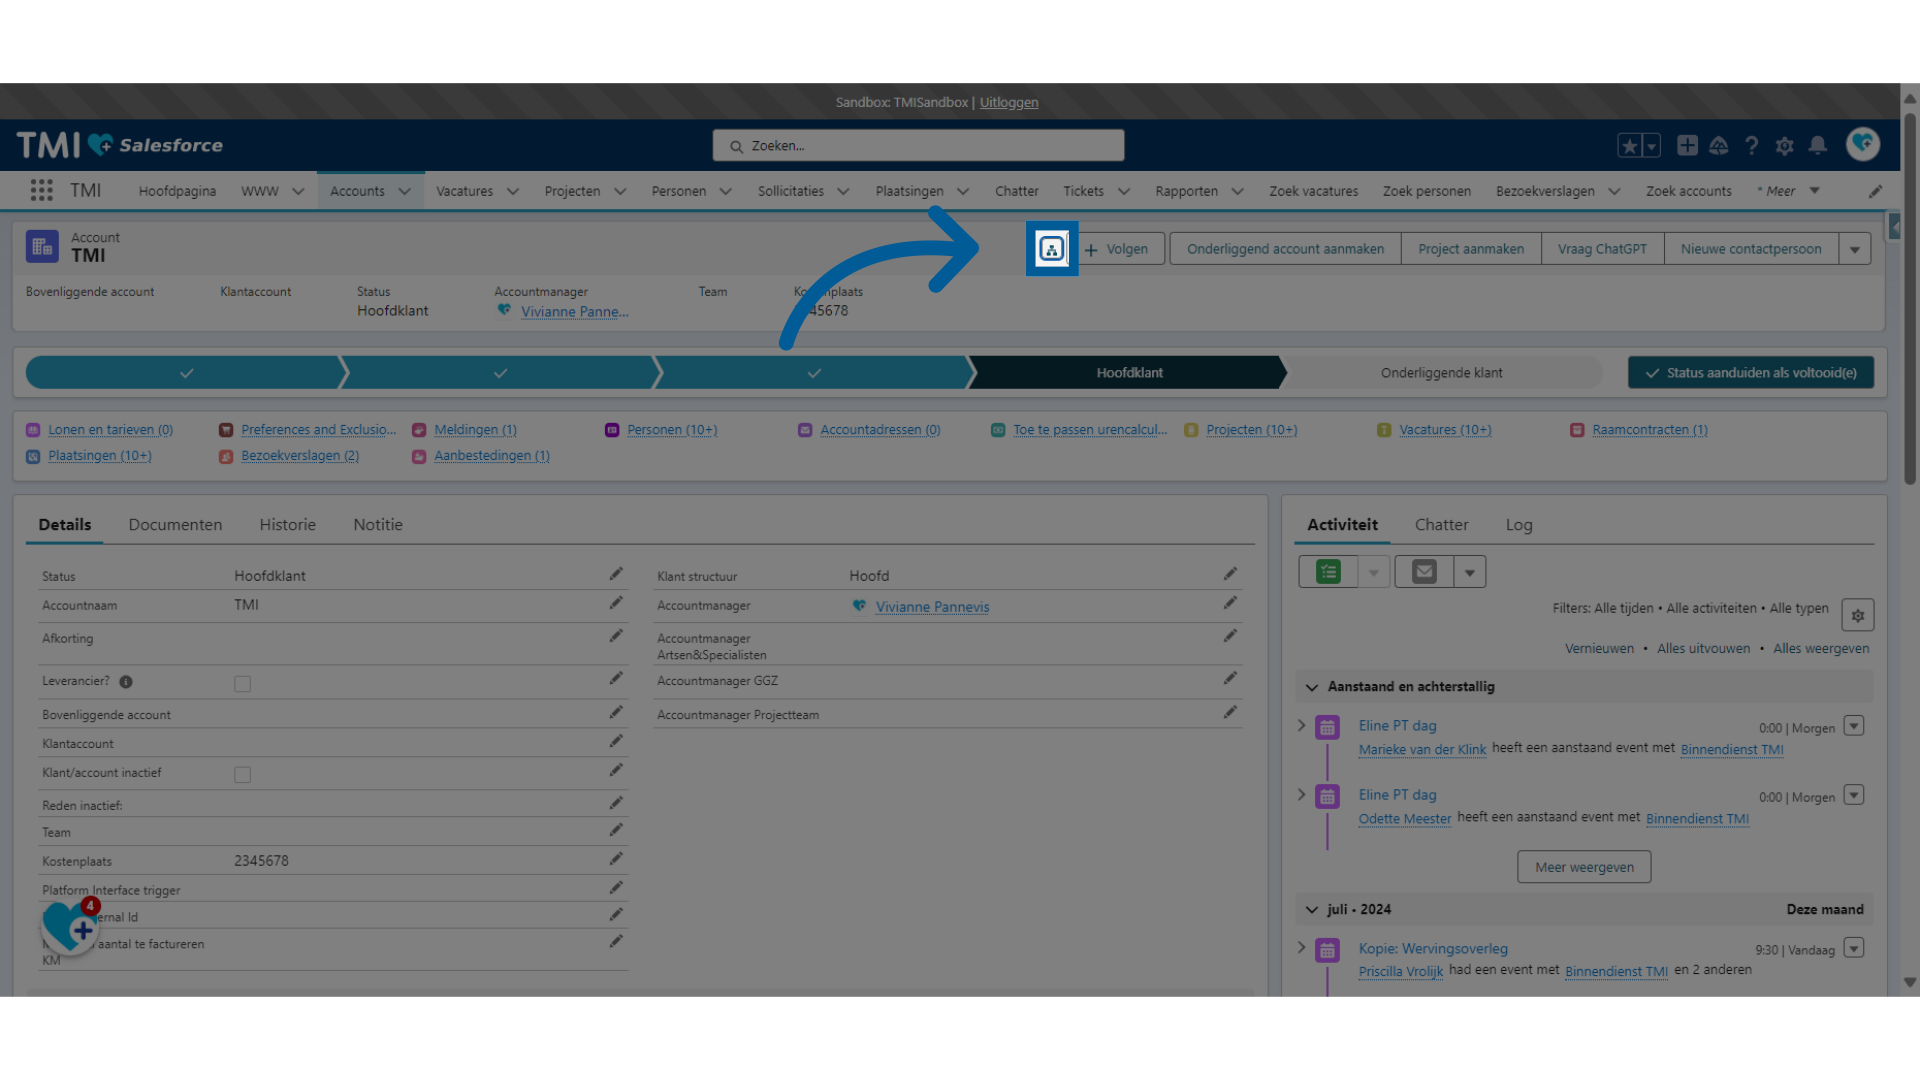Click the Zoeken search field
1920x1080 pixels.
(918, 146)
